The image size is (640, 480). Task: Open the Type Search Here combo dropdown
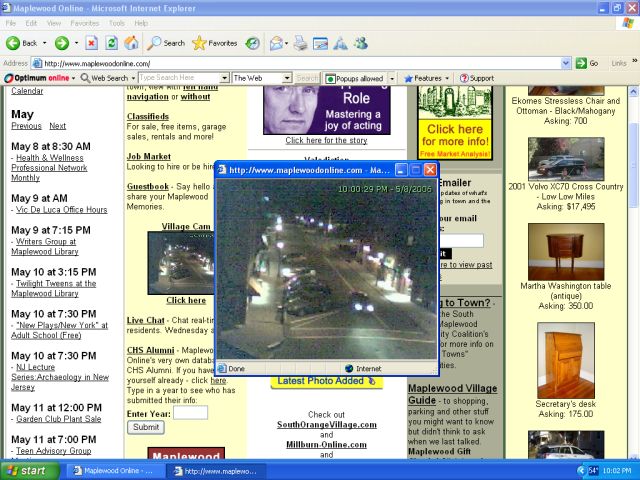[x=224, y=78]
